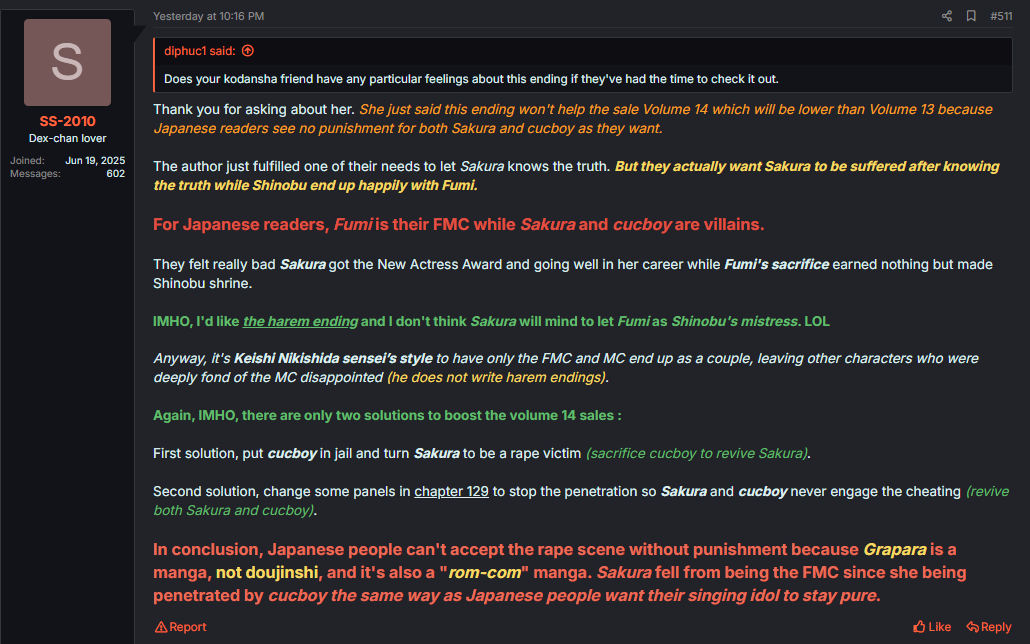Click the Report warning triangle icon
This screenshot has width=1030, height=644.
pyautogui.click(x=161, y=627)
